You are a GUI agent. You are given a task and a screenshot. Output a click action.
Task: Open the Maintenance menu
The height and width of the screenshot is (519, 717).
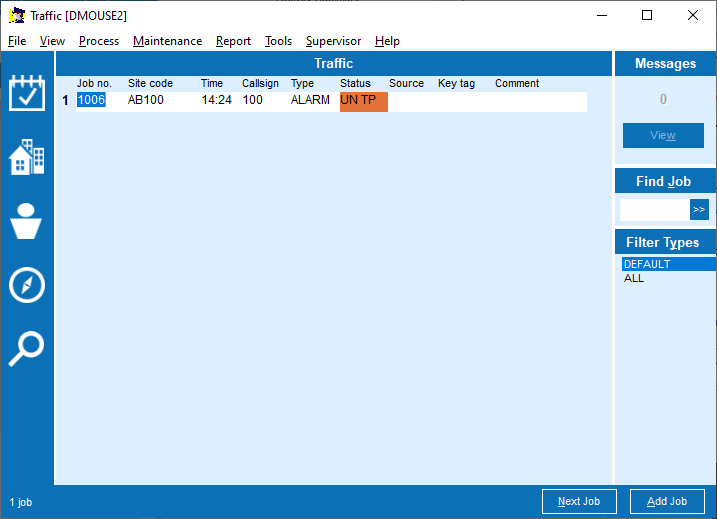167,41
